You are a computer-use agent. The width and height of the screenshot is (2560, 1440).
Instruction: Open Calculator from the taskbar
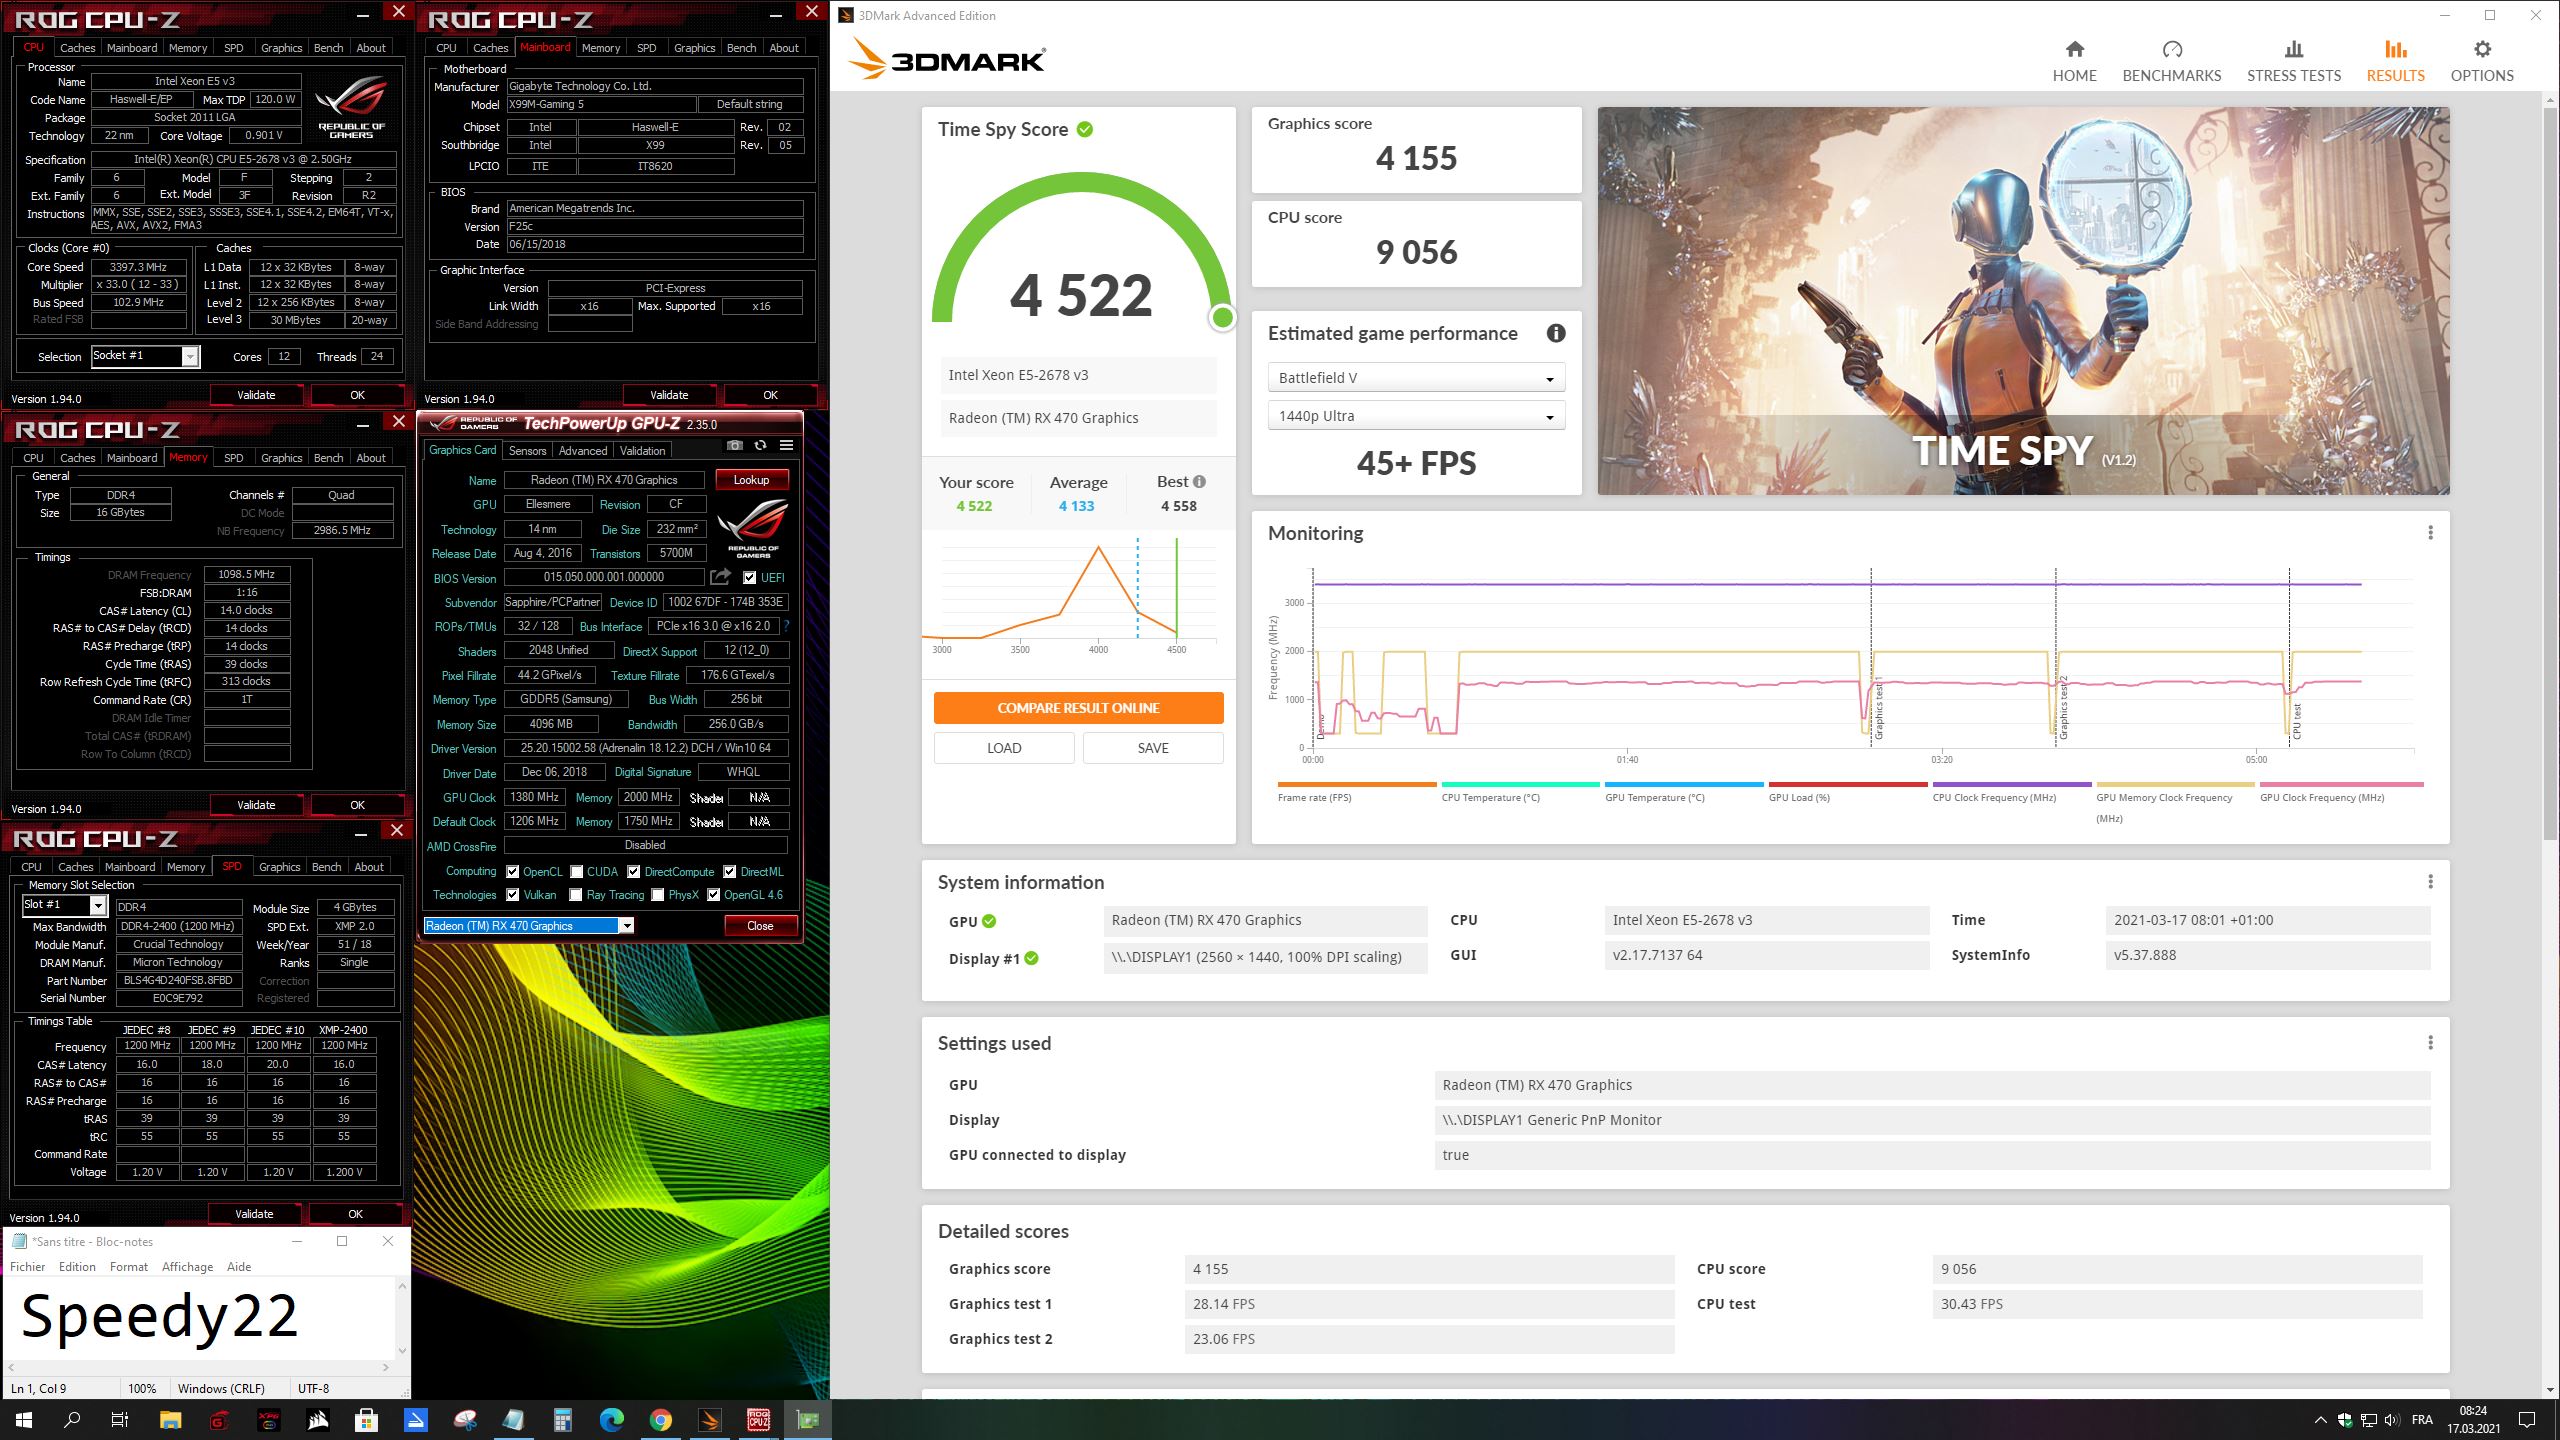pos(563,1420)
